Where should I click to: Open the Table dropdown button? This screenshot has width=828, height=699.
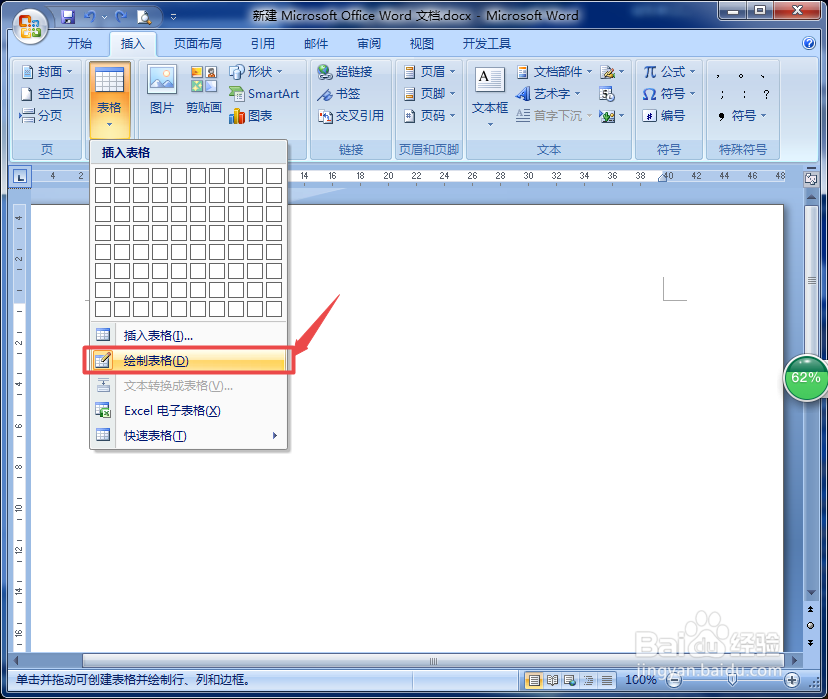tap(109, 99)
